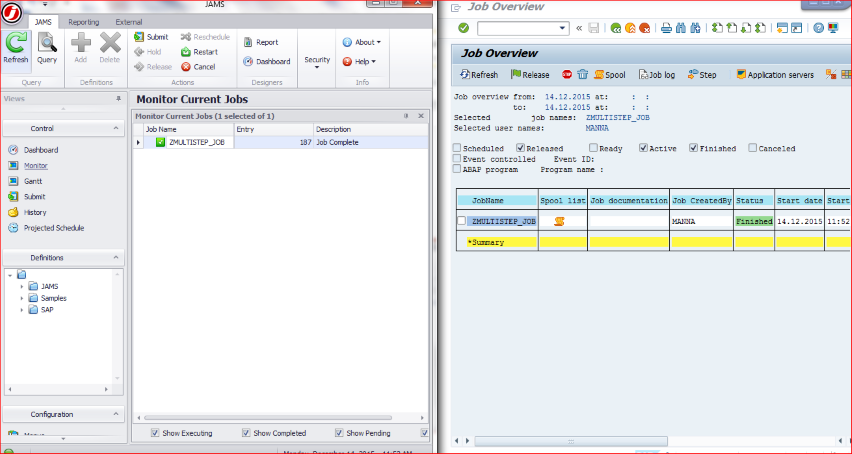Collapse the Configuration section panel
852x454 pixels.
tap(116, 414)
